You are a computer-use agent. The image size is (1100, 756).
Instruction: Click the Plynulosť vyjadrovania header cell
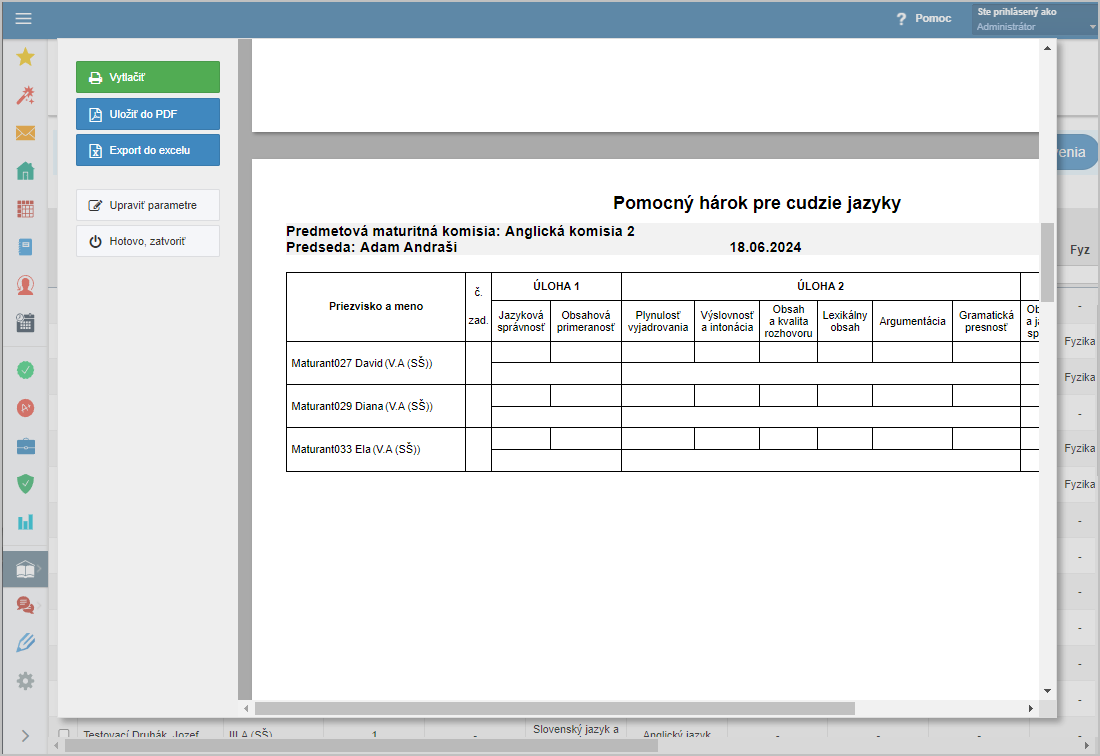(x=658, y=321)
